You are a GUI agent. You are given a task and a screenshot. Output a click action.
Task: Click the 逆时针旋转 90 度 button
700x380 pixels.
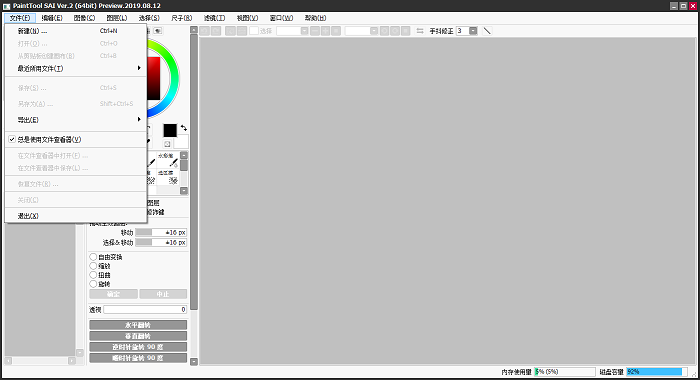tap(138, 347)
